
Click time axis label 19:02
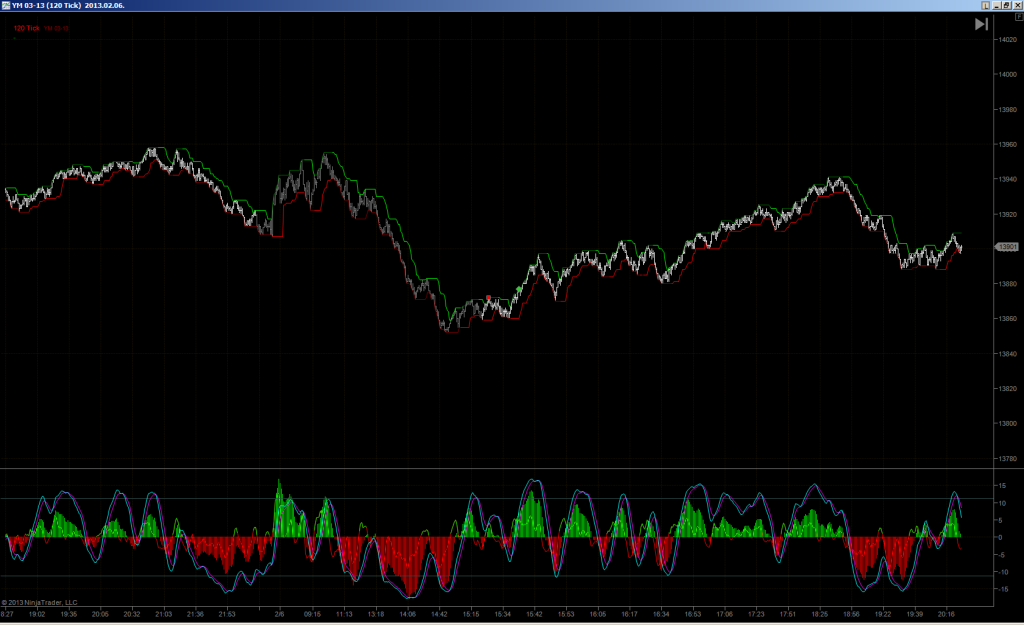click(37, 614)
